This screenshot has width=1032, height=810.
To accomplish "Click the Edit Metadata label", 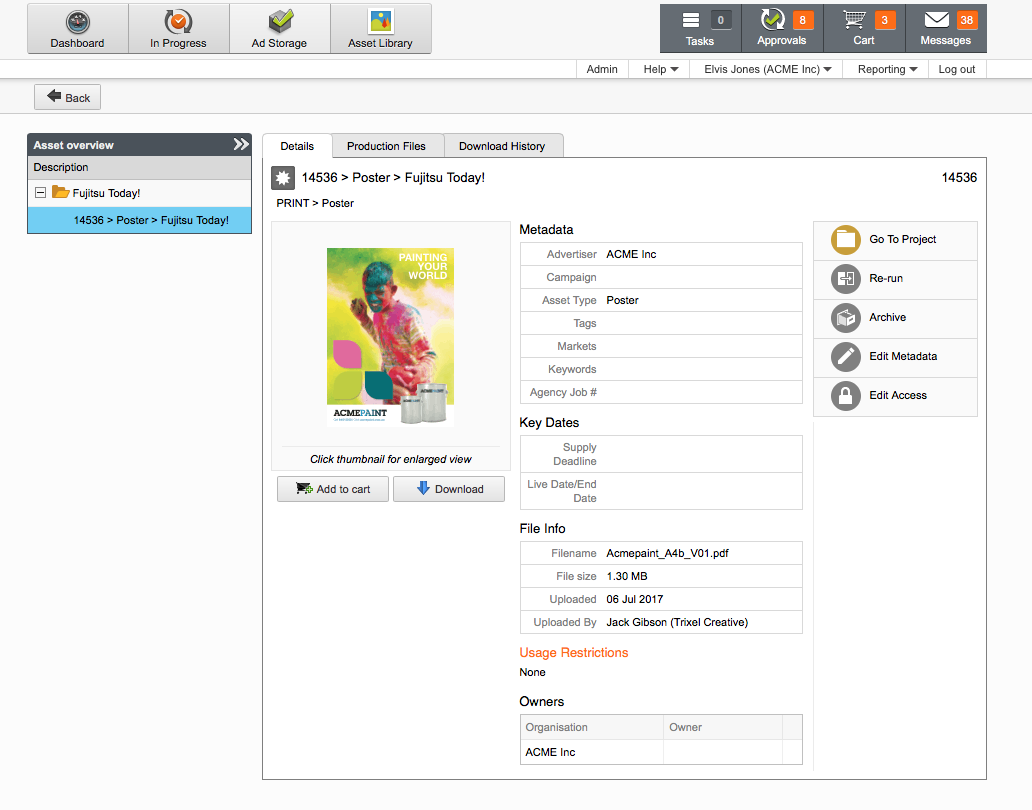I will coord(903,357).
